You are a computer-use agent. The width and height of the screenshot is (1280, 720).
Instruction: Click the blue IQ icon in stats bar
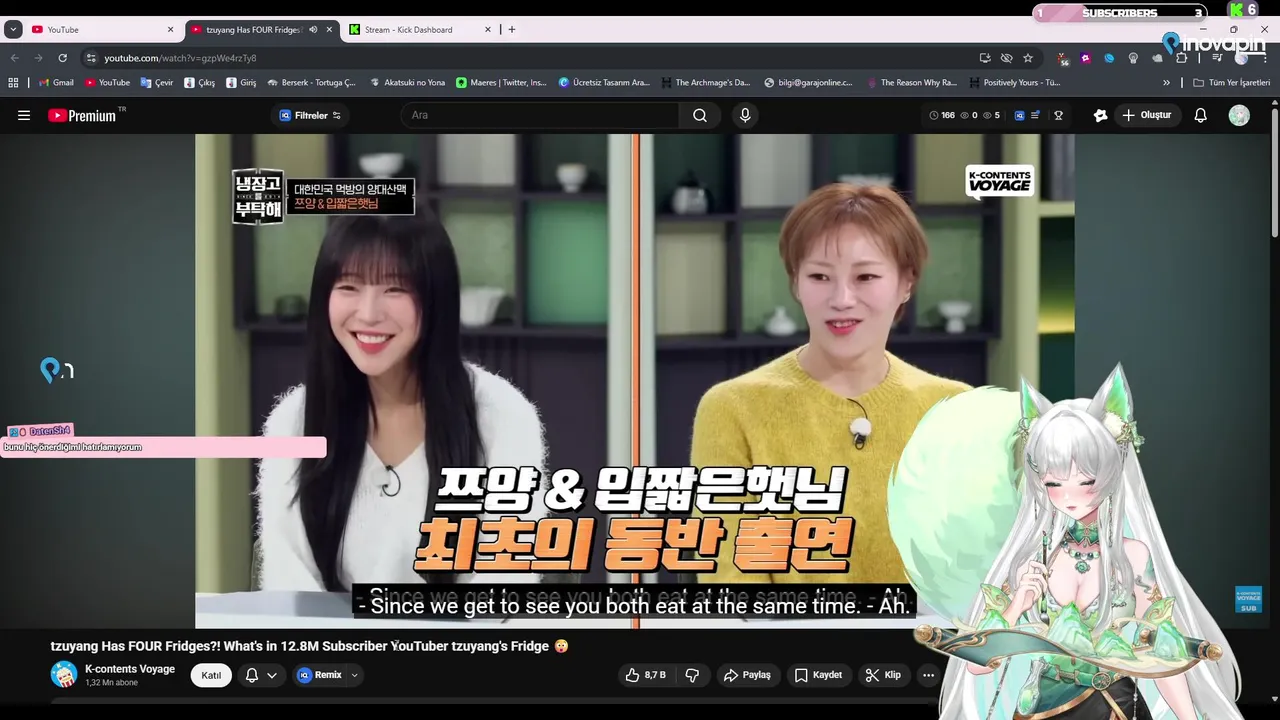pos(1020,115)
